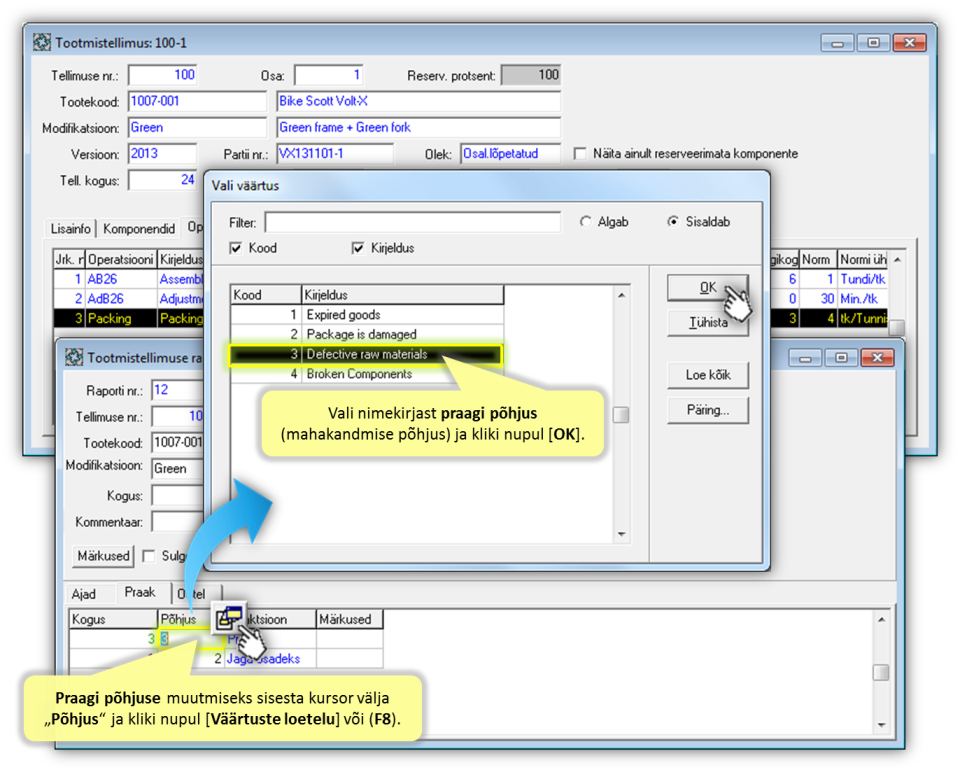This screenshot has height=772, width=960.
Task: Select the Algab radio button
Action: pyautogui.click(x=586, y=222)
